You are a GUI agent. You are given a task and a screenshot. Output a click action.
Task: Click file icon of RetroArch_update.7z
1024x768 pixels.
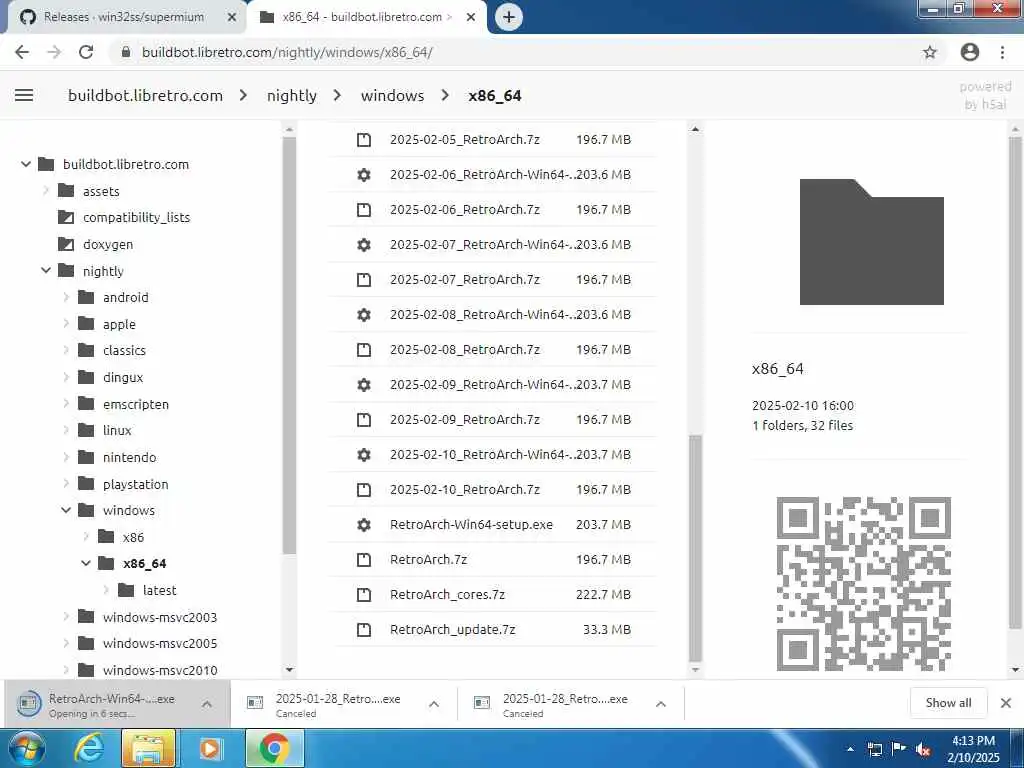(x=364, y=630)
